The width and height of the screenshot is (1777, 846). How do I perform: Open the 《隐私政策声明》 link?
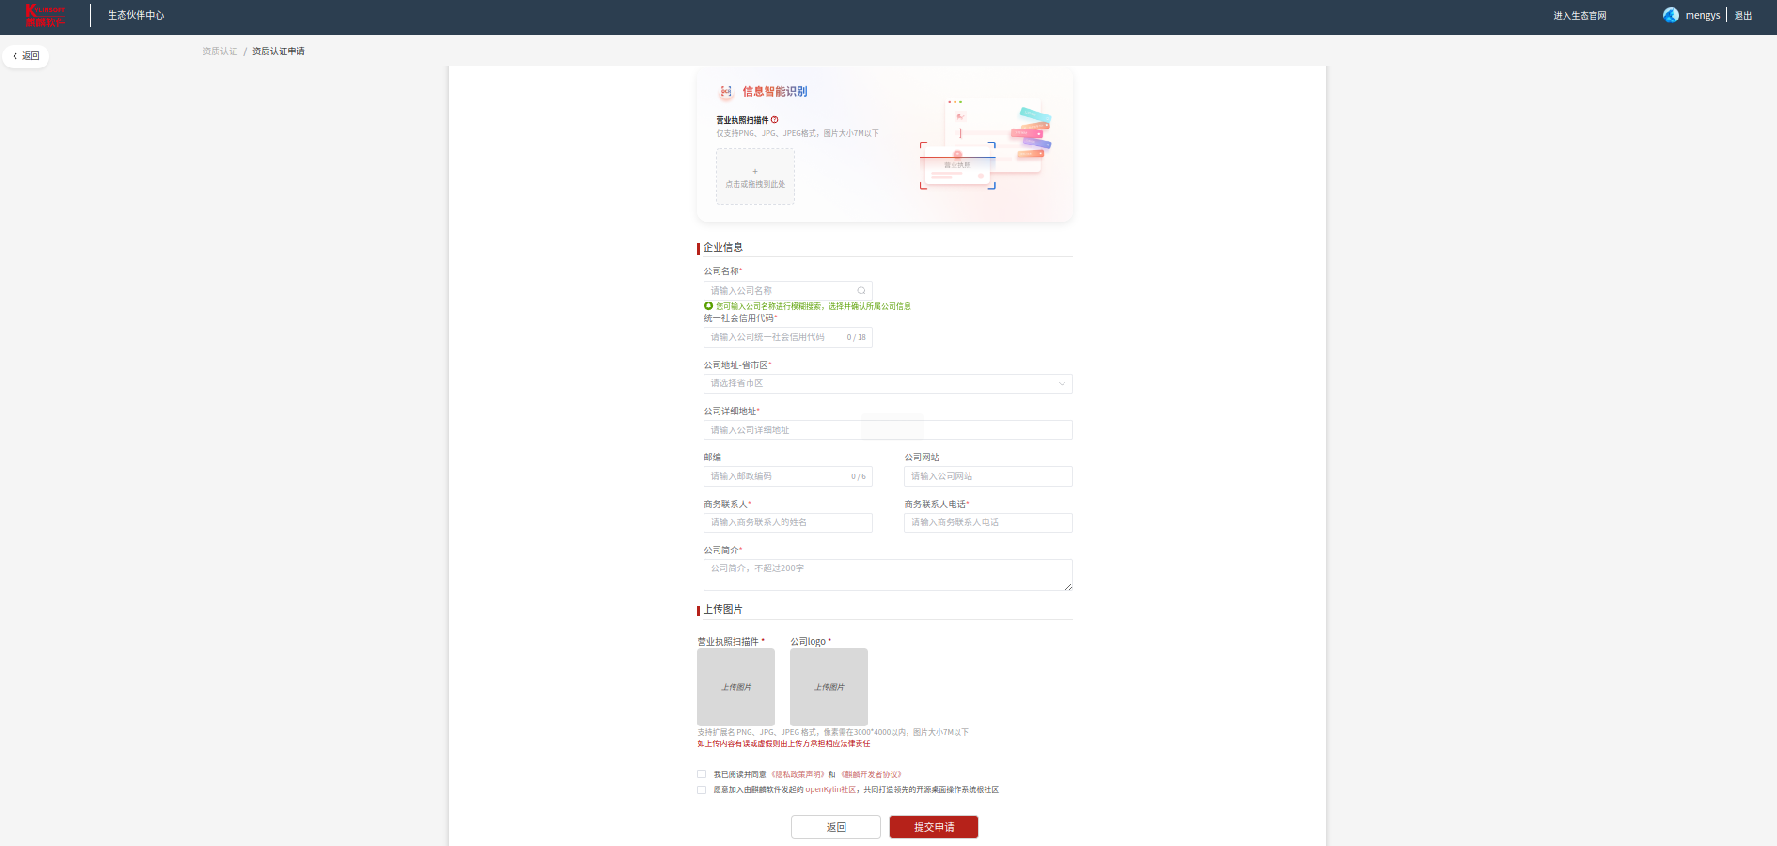pyautogui.click(x=797, y=775)
